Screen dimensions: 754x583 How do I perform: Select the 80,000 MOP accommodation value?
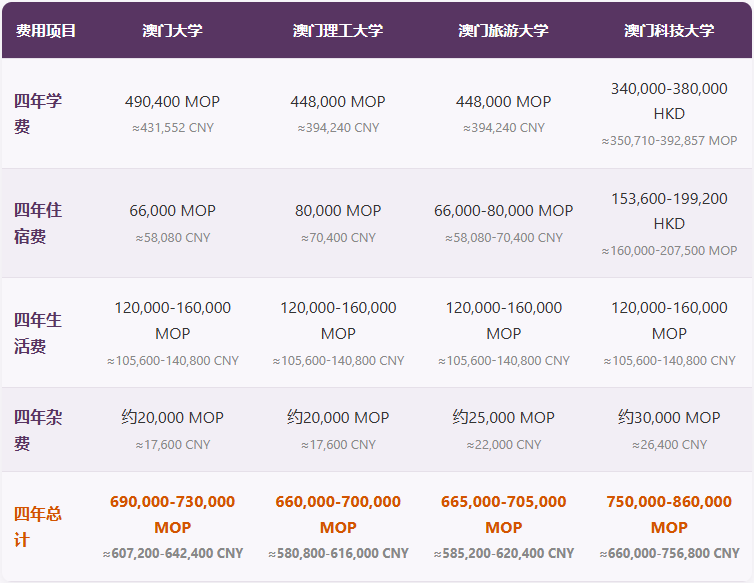point(338,211)
